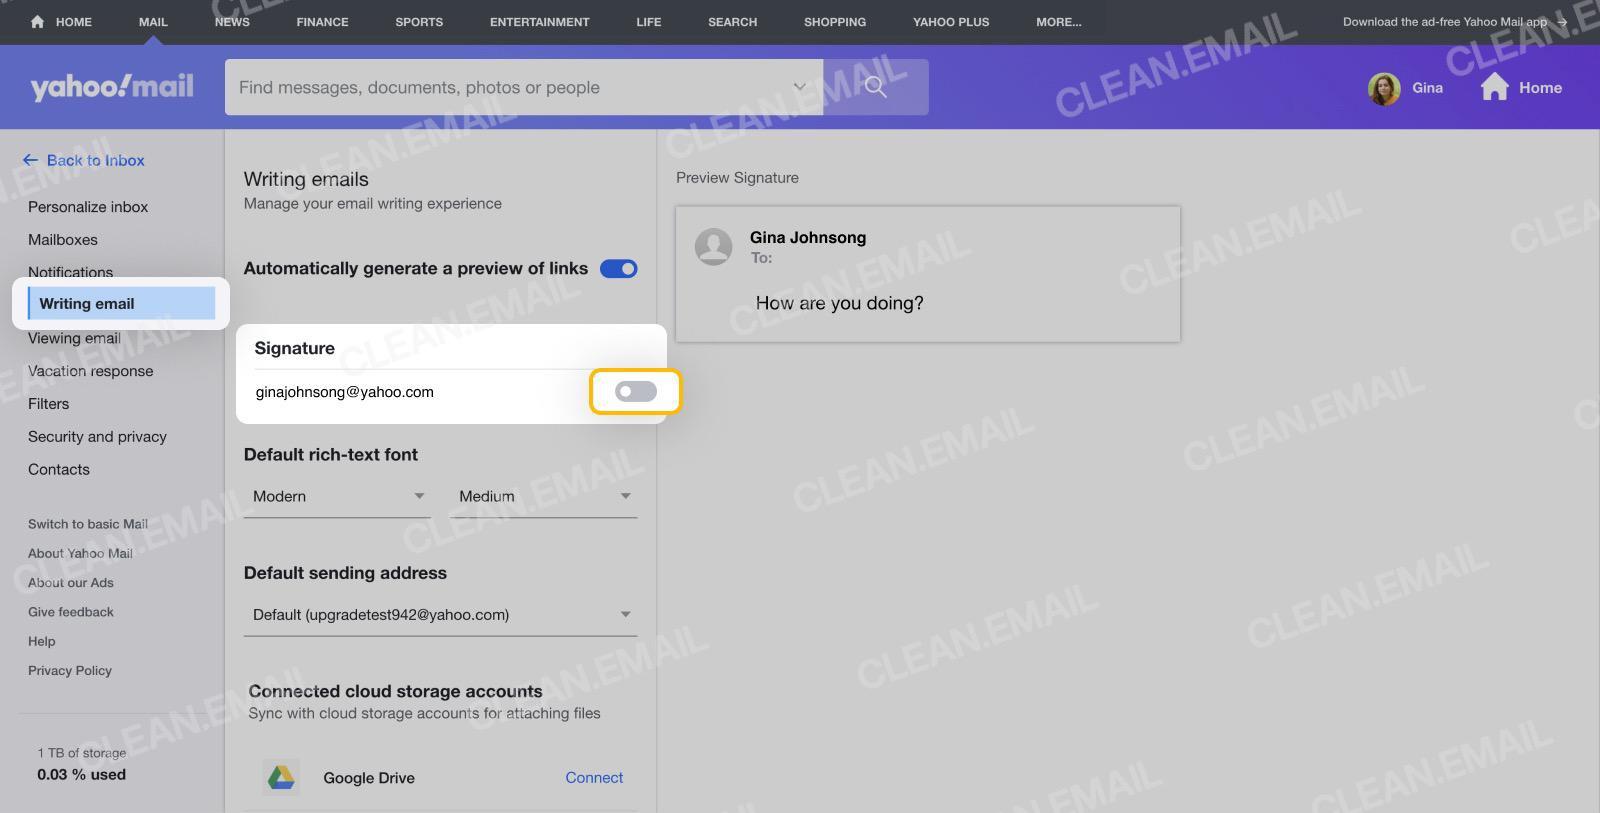Open ENTERTAINMENT in top navigation
This screenshot has width=1600, height=813.
[540, 22]
